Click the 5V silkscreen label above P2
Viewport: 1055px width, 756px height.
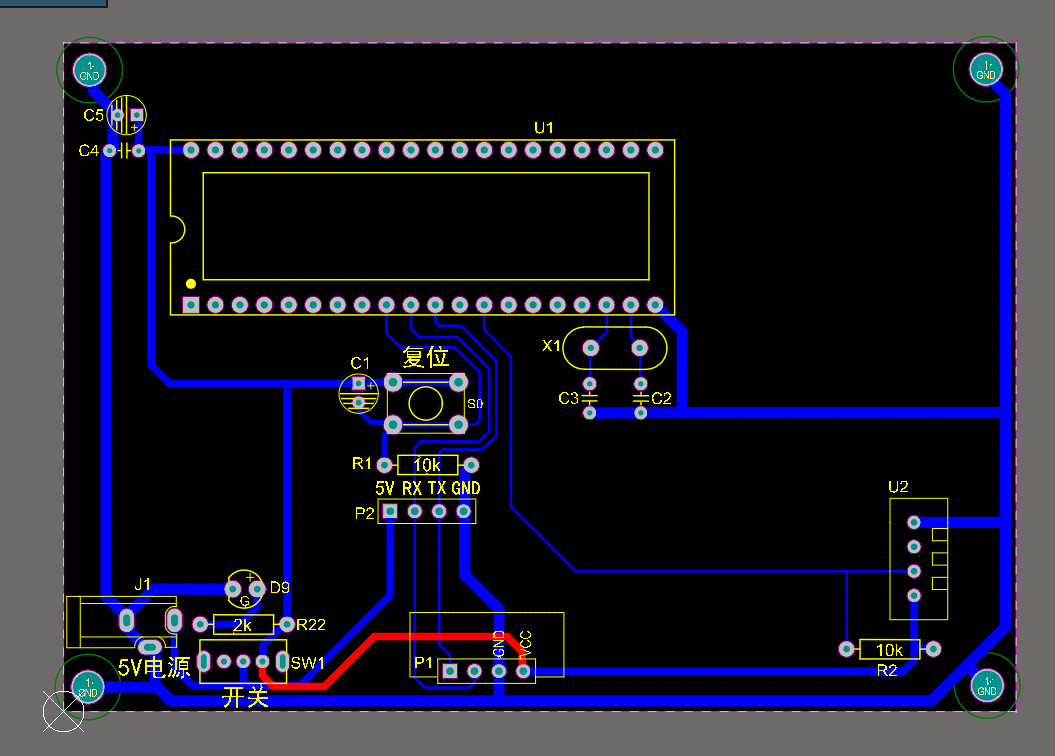tap(385, 488)
